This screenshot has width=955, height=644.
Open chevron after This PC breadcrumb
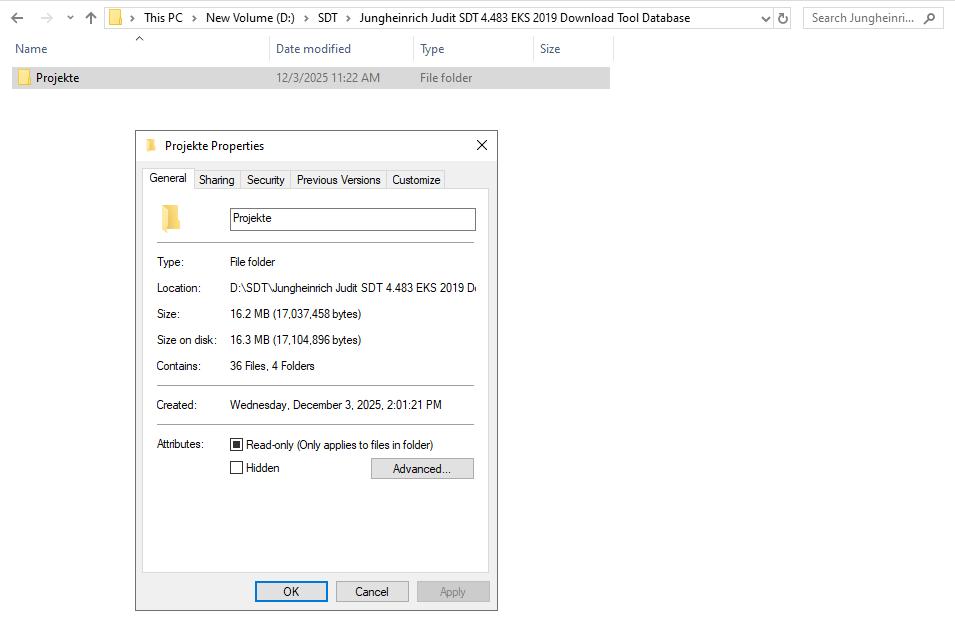[194, 18]
